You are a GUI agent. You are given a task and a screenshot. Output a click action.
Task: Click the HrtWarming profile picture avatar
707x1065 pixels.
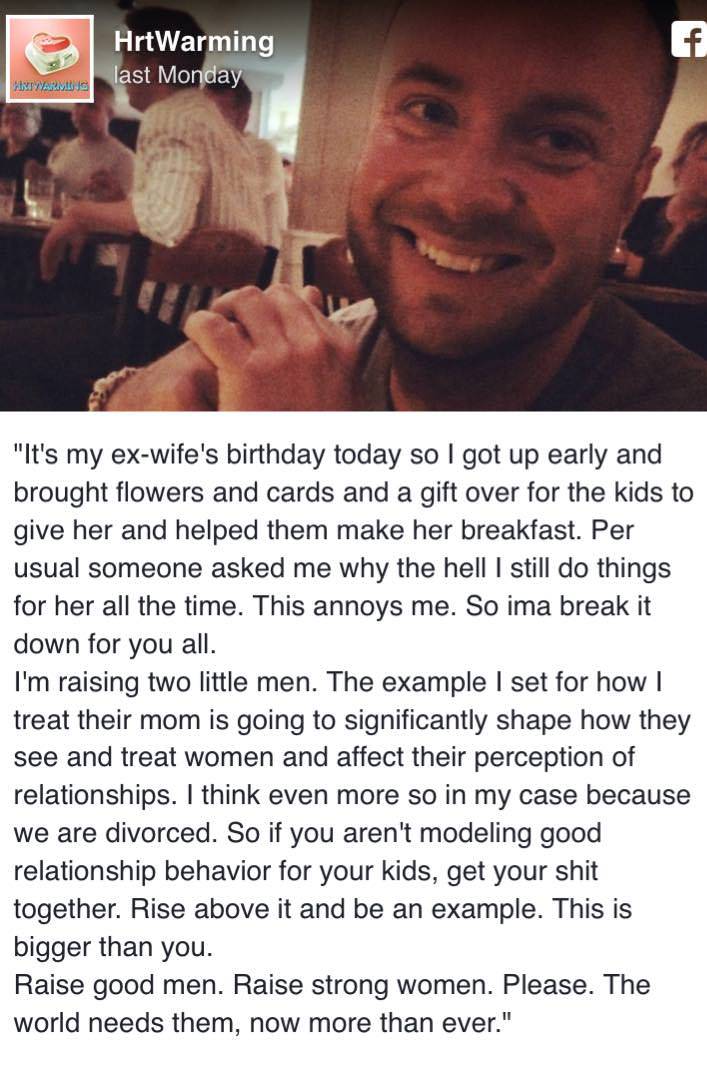(x=49, y=59)
